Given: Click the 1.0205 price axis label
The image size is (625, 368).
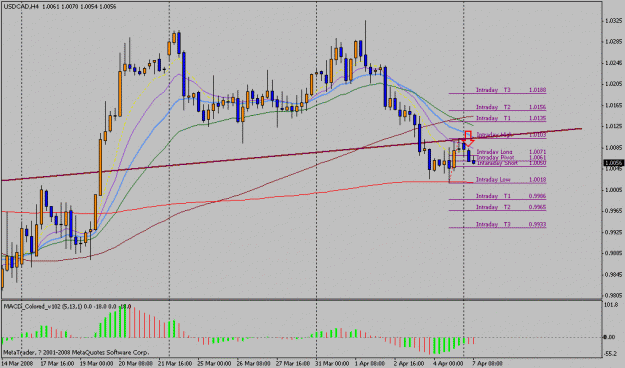Looking at the screenshot, I should click(x=613, y=84).
